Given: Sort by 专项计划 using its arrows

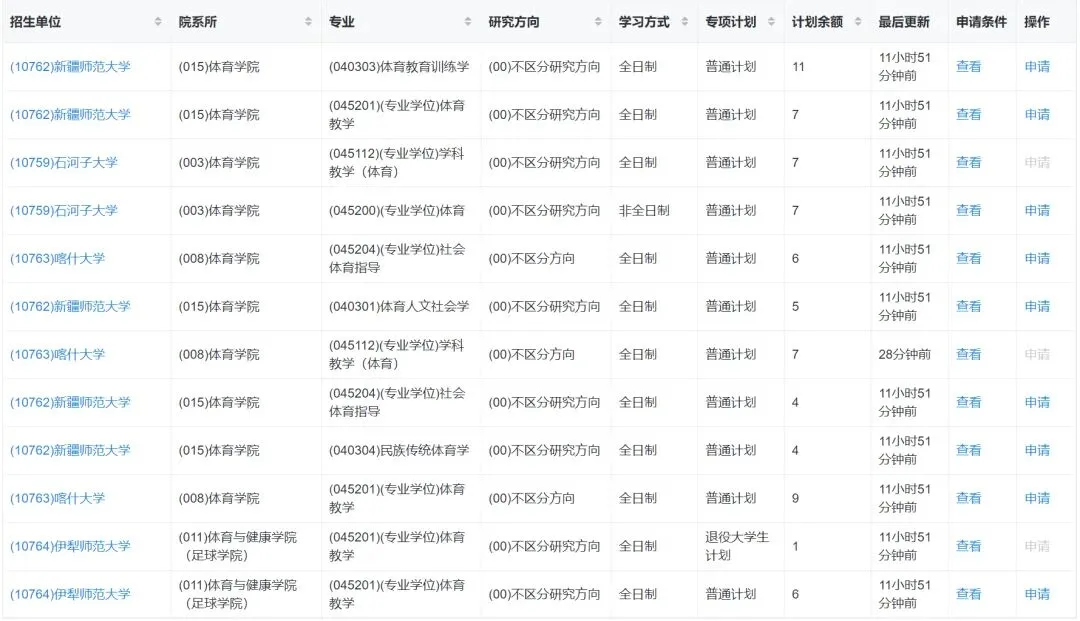Looking at the screenshot, I should [x=771, y=22].
